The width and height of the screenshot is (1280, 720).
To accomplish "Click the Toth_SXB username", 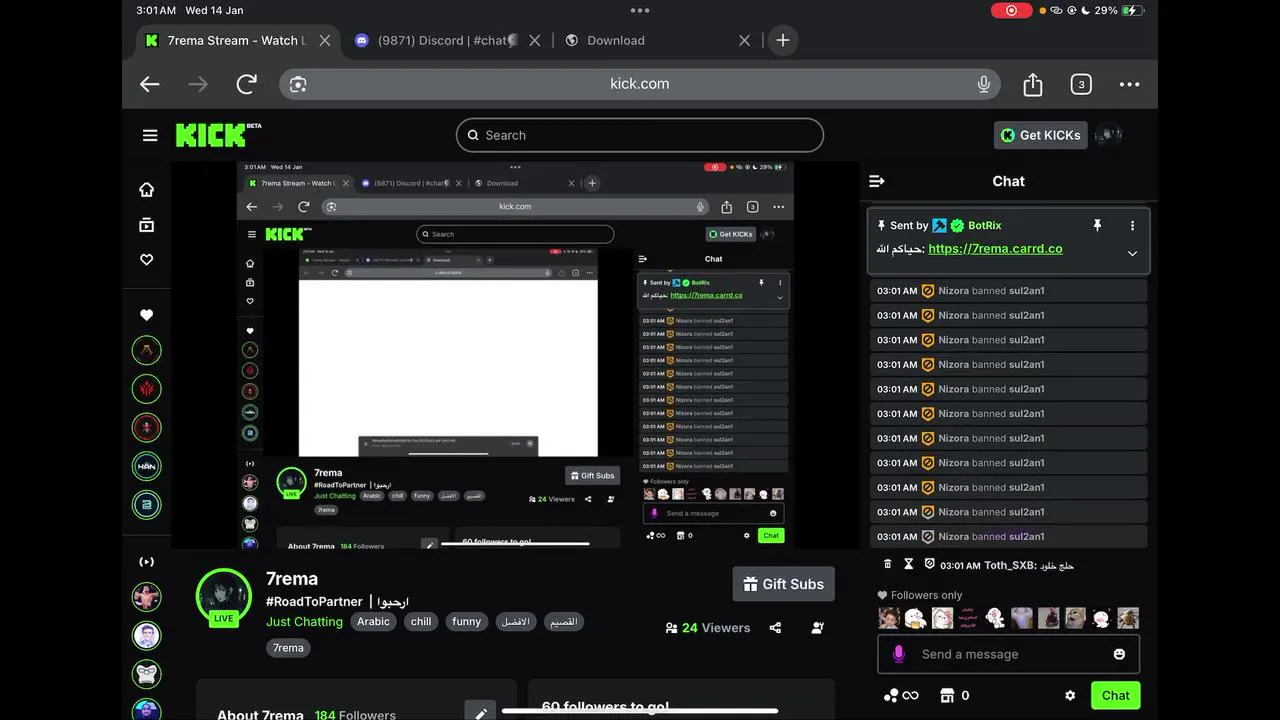I will [x=1007, y=565].
